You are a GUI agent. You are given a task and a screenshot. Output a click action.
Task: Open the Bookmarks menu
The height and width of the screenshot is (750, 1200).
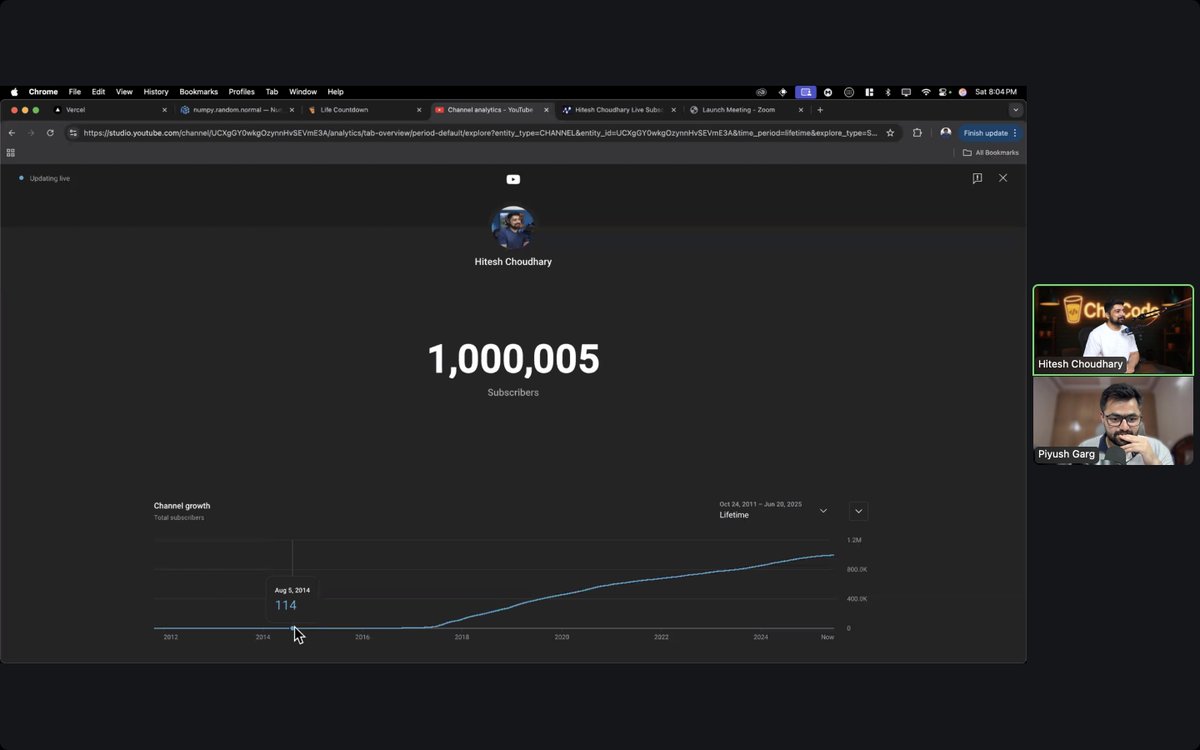(199, 92)
